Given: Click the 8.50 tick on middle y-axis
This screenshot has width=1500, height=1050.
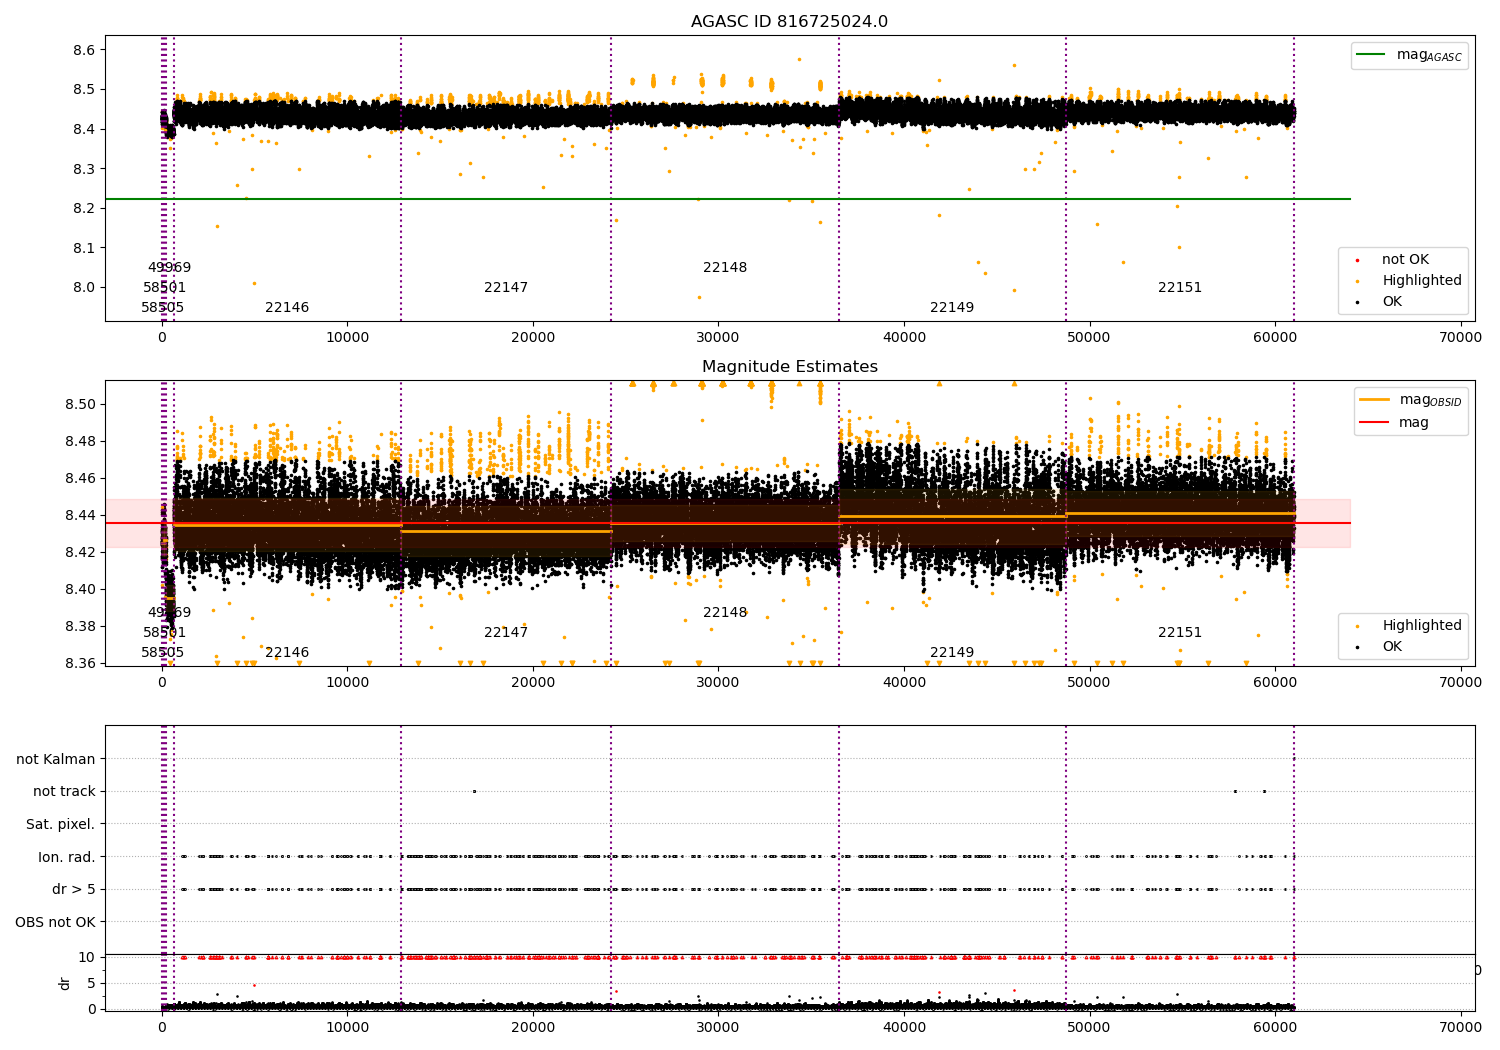Looking at the screenshot, I should click(x=80, y=404).
